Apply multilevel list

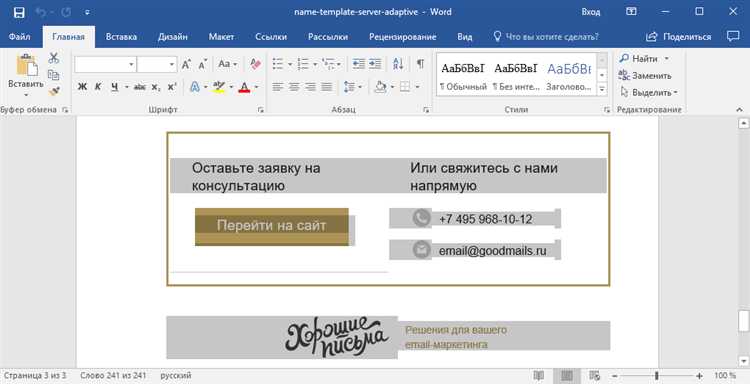328,64
